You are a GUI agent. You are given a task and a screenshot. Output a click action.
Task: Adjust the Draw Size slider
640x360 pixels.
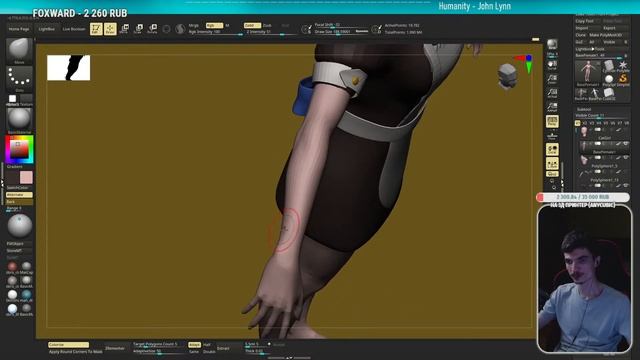tap(341, 31)
